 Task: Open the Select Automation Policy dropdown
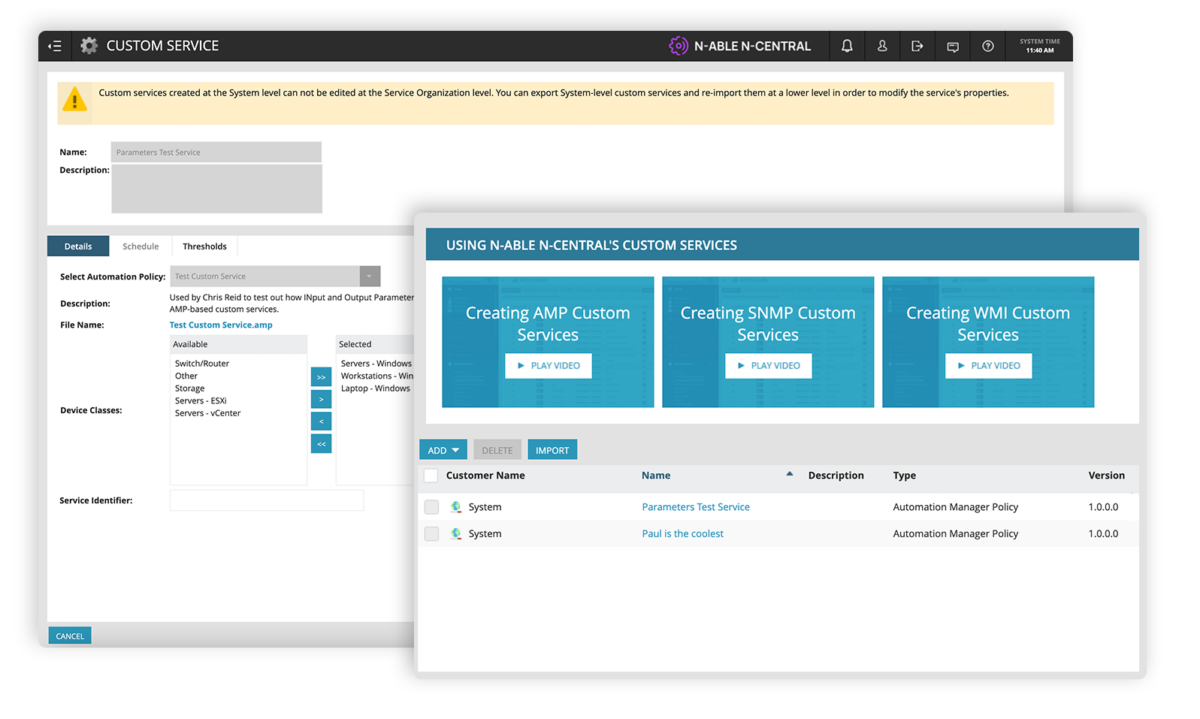click(368, 274)
